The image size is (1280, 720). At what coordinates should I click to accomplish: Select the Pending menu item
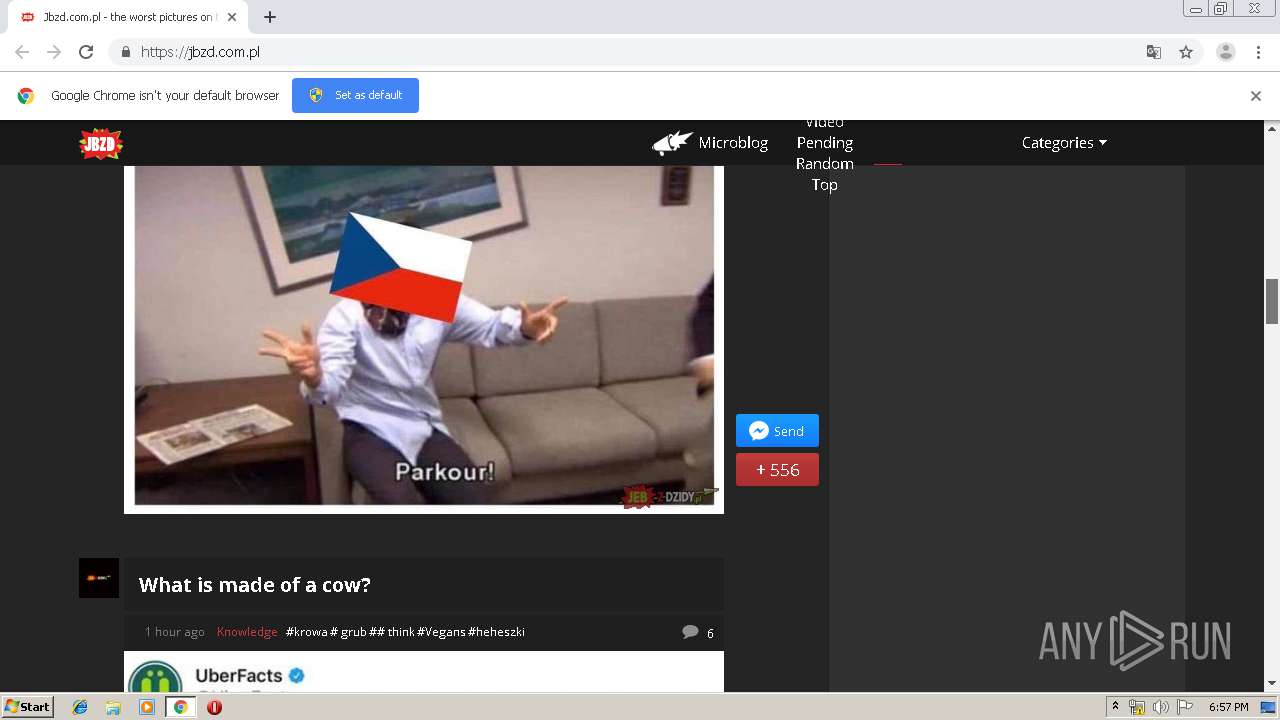point(824,143)
